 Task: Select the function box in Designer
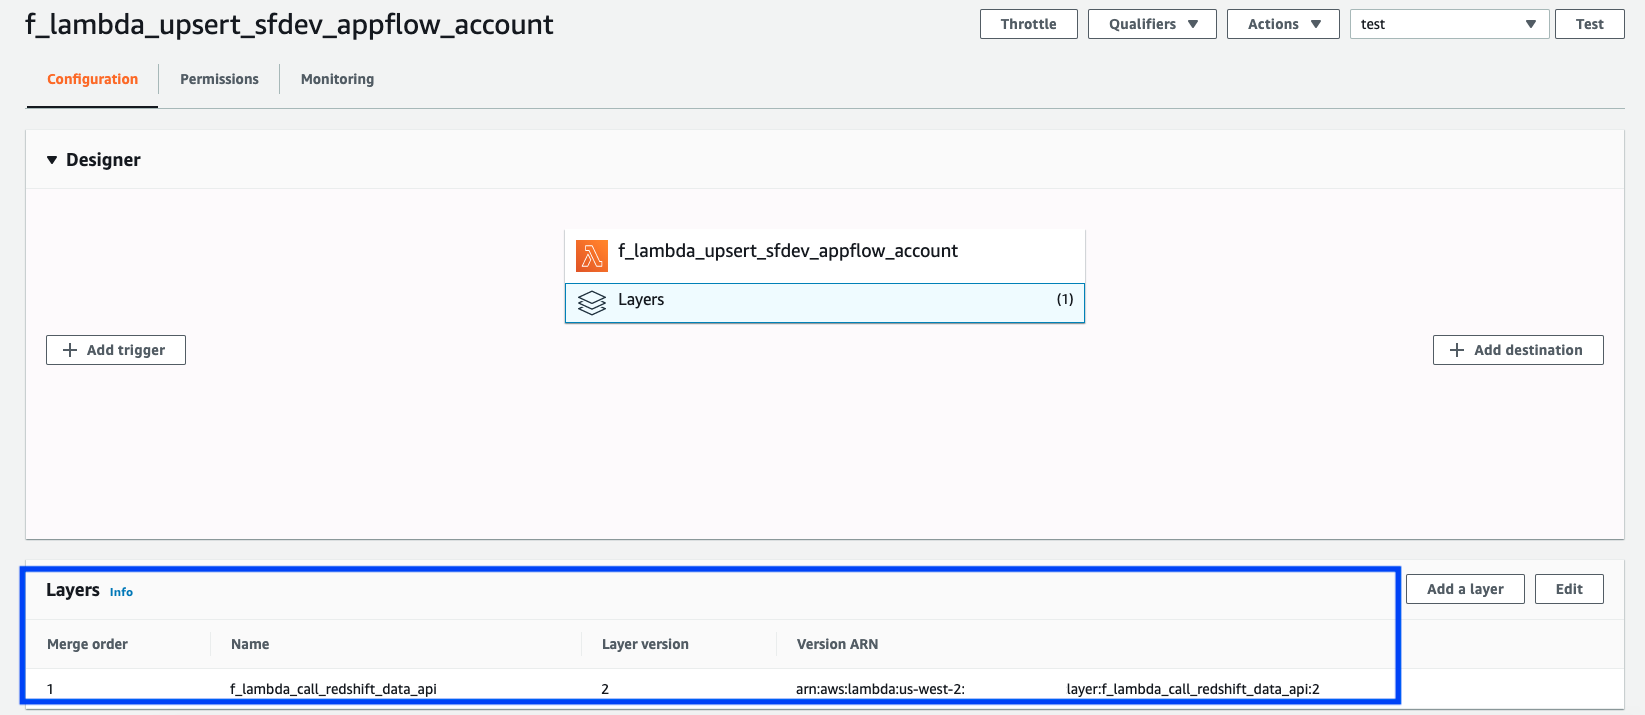point(825,256)
